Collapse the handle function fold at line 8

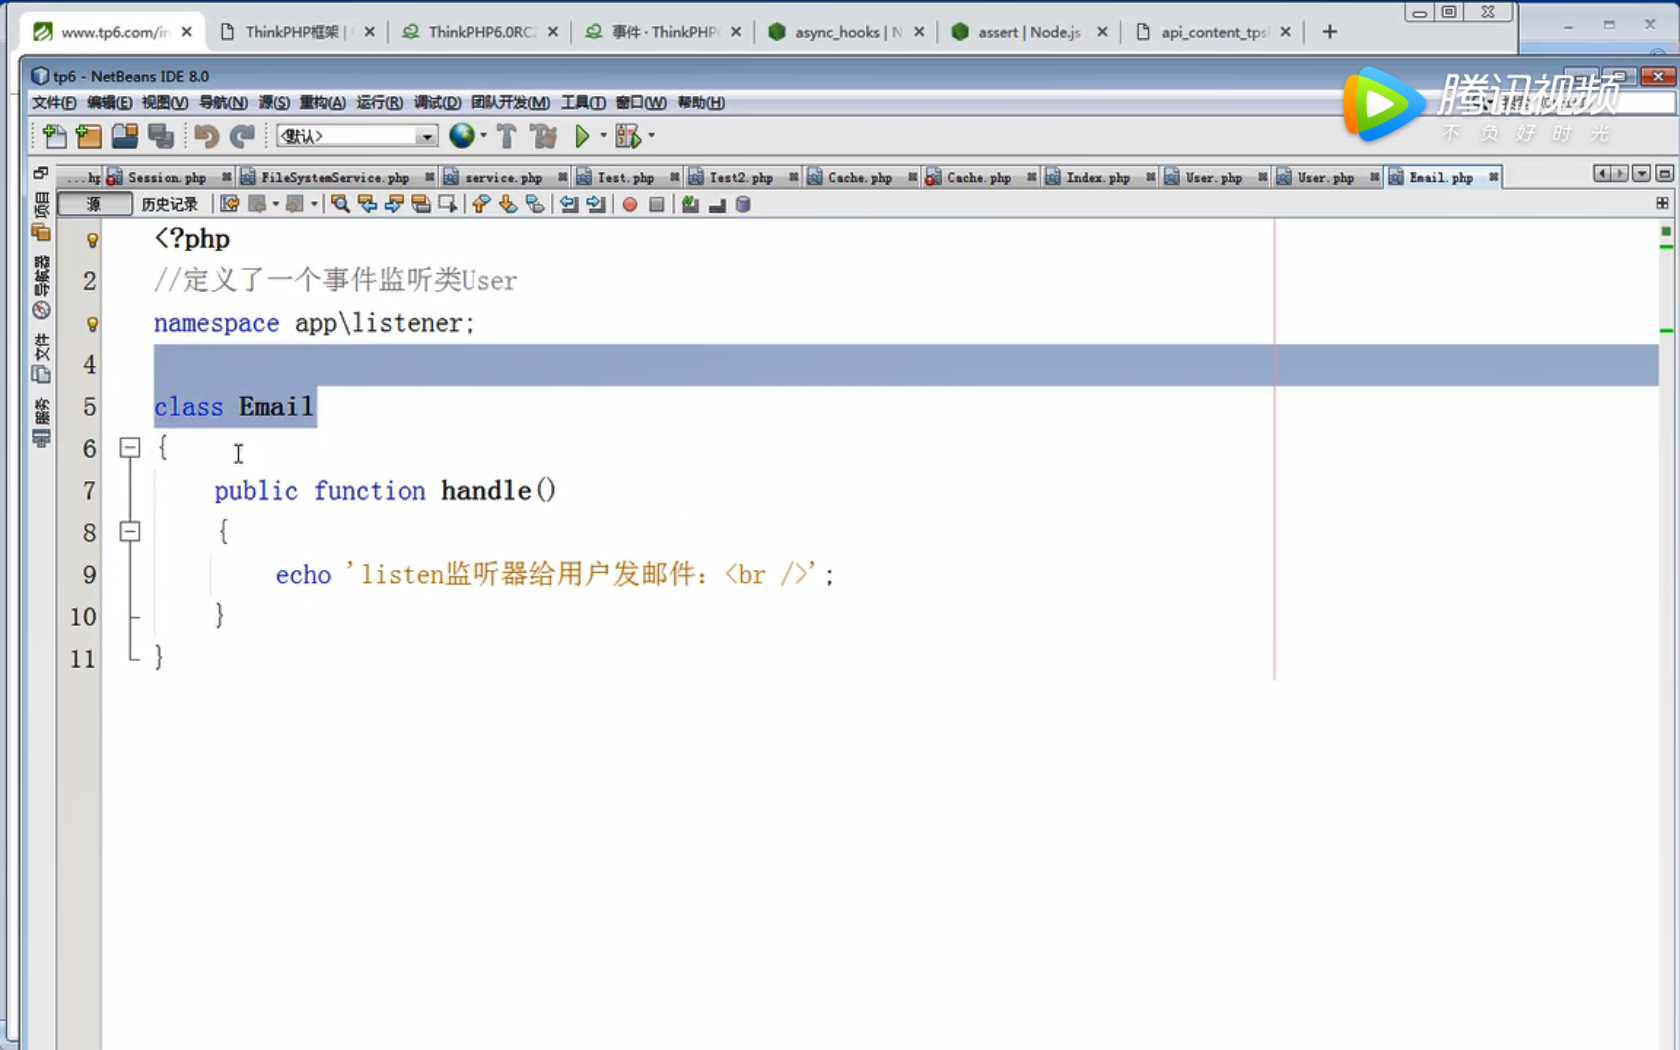[130, 532]
